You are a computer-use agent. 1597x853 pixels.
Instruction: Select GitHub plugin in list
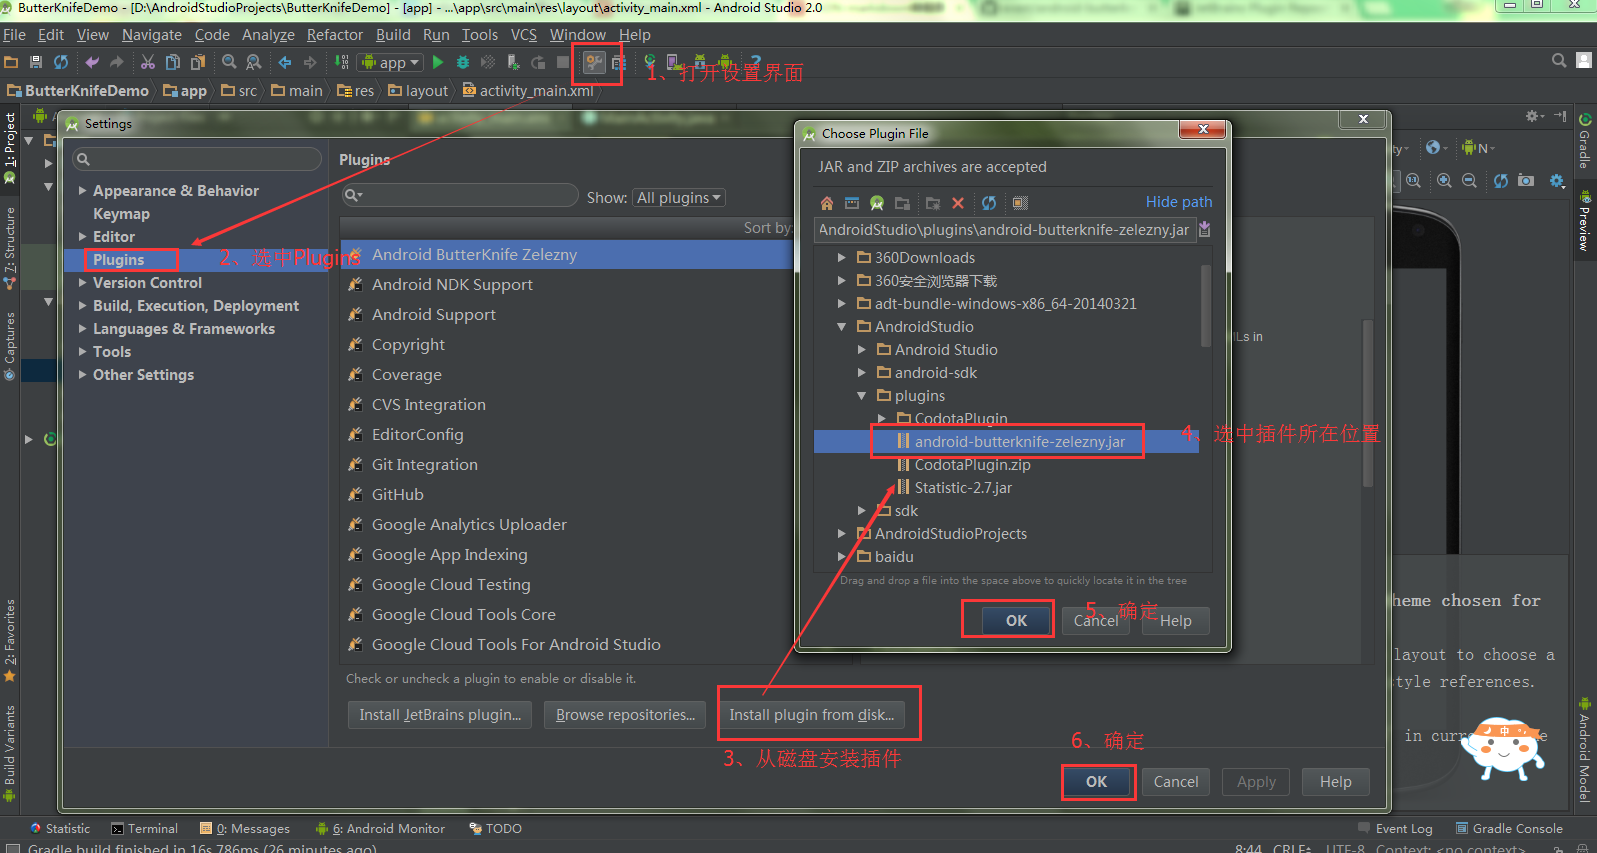point(566,495)
